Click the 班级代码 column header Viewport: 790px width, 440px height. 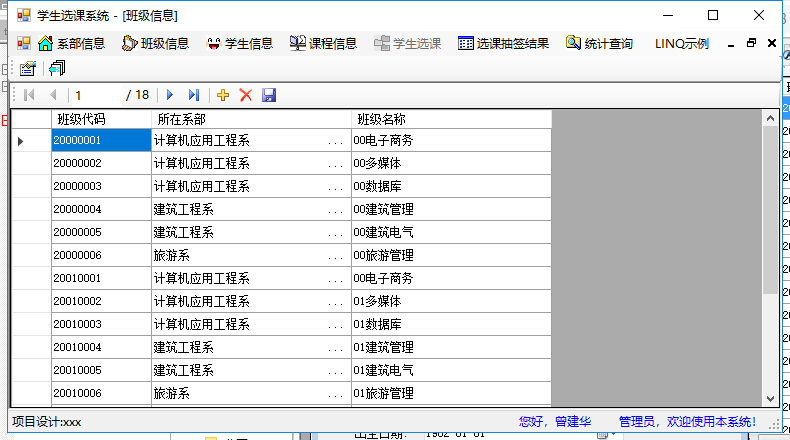pos(101,119)
